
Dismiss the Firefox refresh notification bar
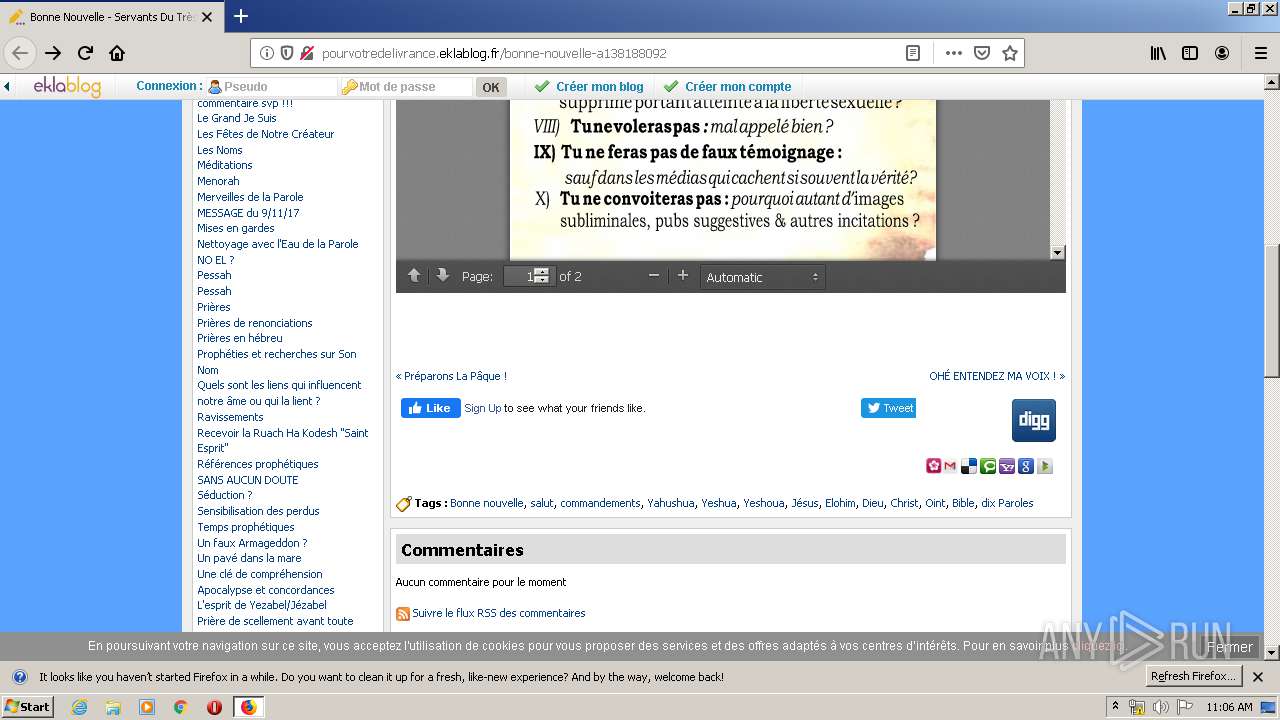[1258, 677]
